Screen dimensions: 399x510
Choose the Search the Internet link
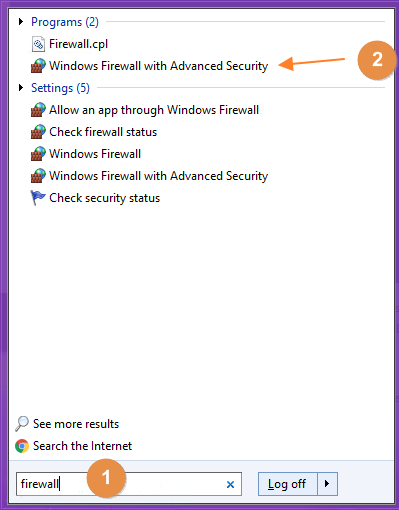click(83, 446)
